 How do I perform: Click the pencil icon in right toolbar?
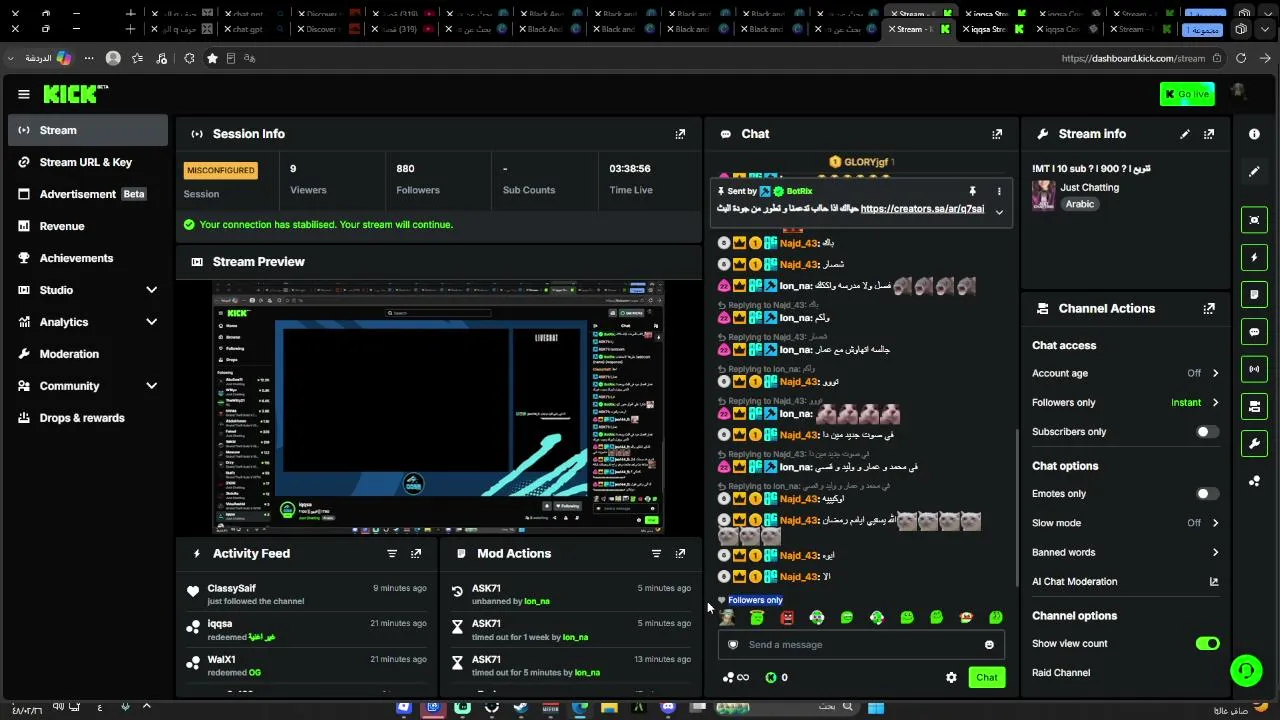(x=1254, y=171)
